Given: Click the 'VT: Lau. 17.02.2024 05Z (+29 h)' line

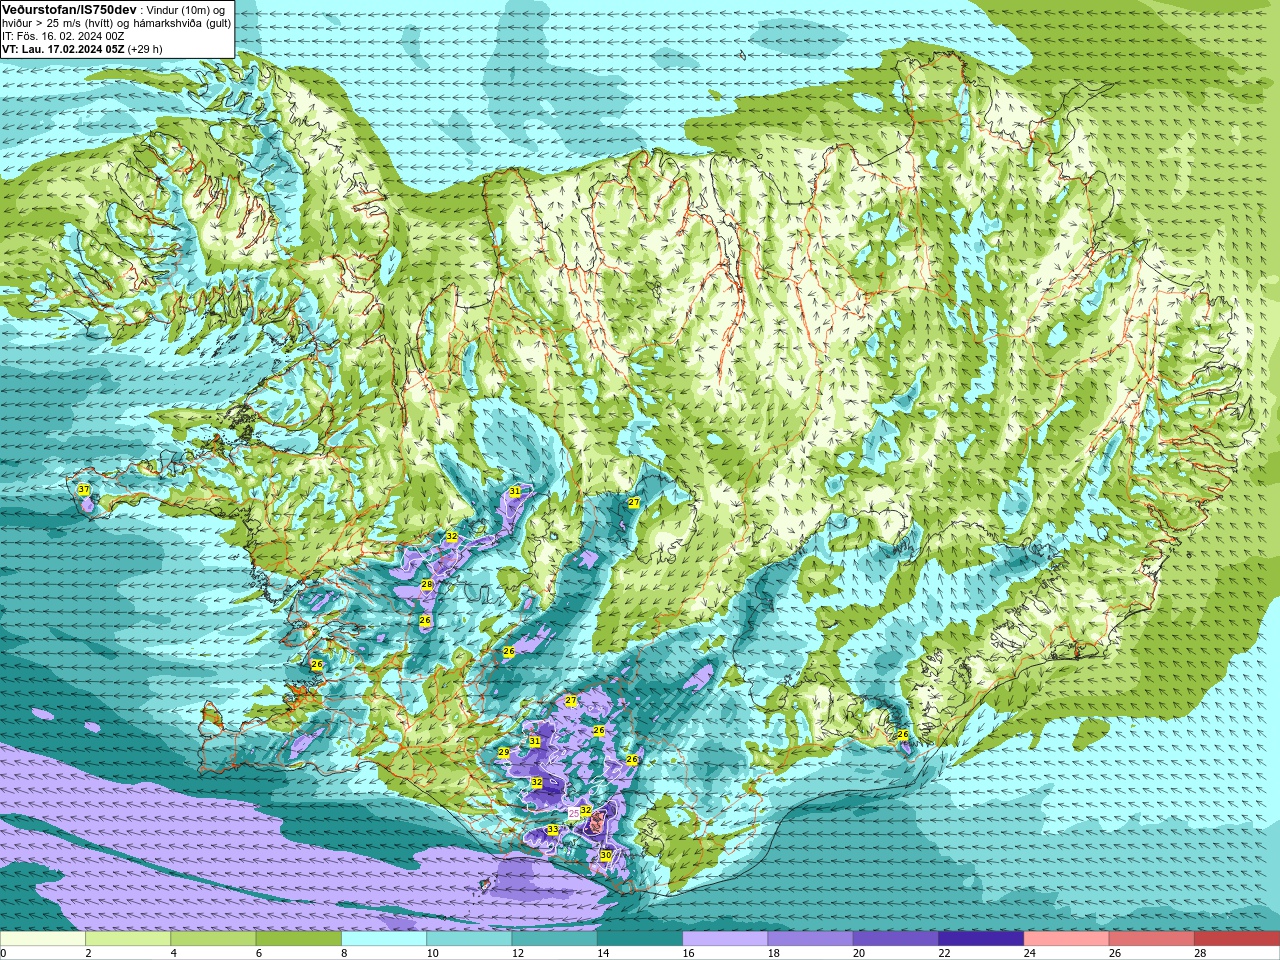Looking at the screenshot, I should click(82, 49).
